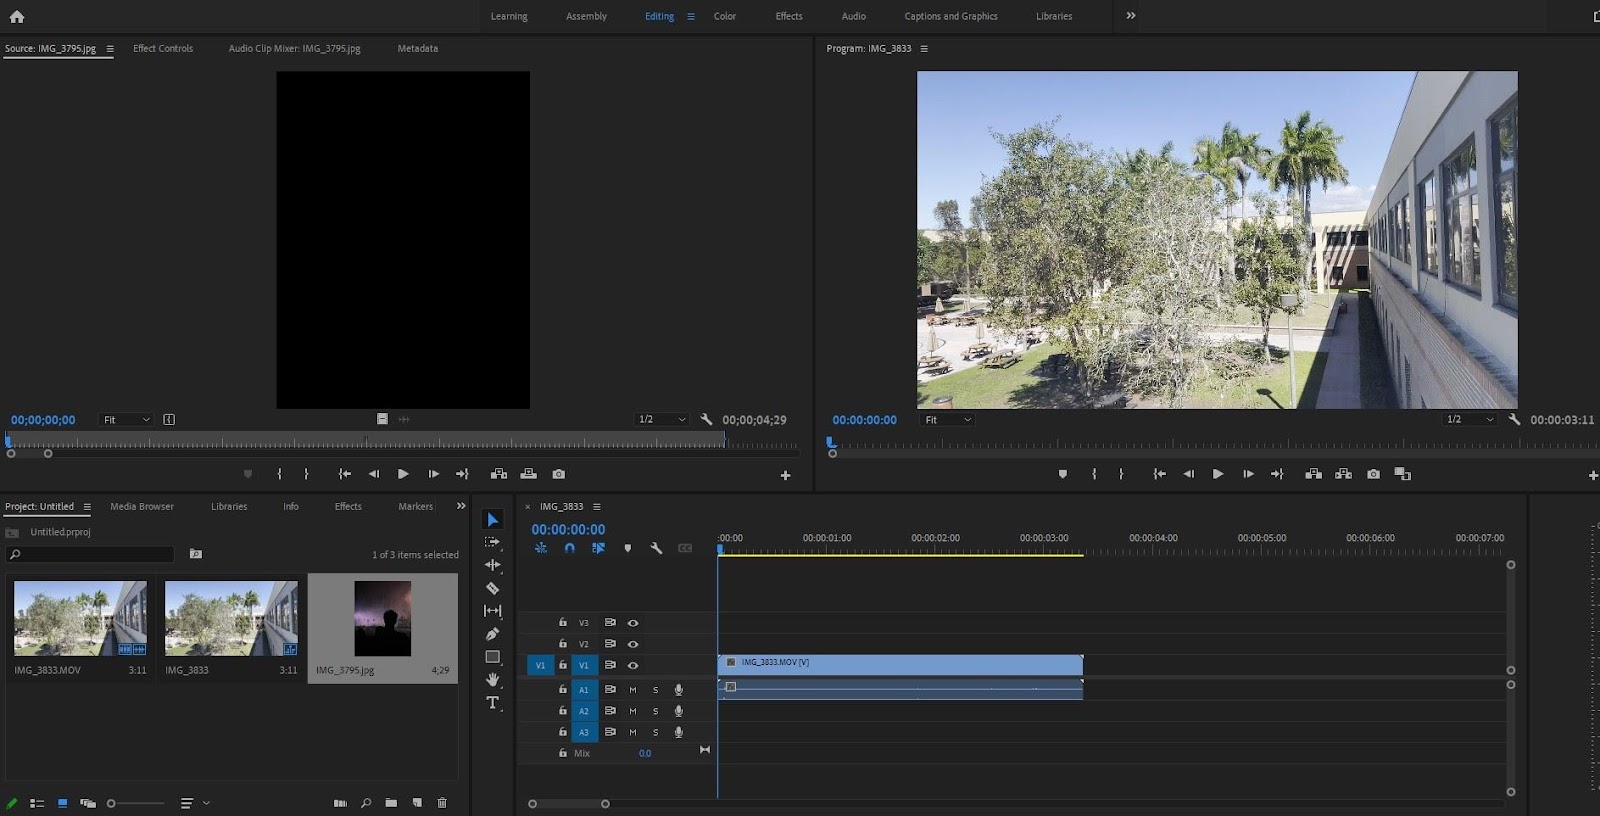Click Project panel search field
1600x816 pixels.
(91, 554)
